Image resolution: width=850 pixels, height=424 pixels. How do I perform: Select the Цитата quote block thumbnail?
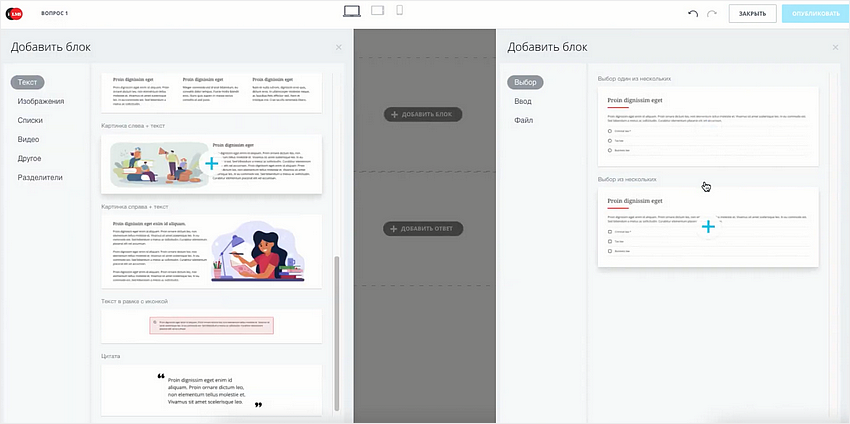click(x=211, y=390)
